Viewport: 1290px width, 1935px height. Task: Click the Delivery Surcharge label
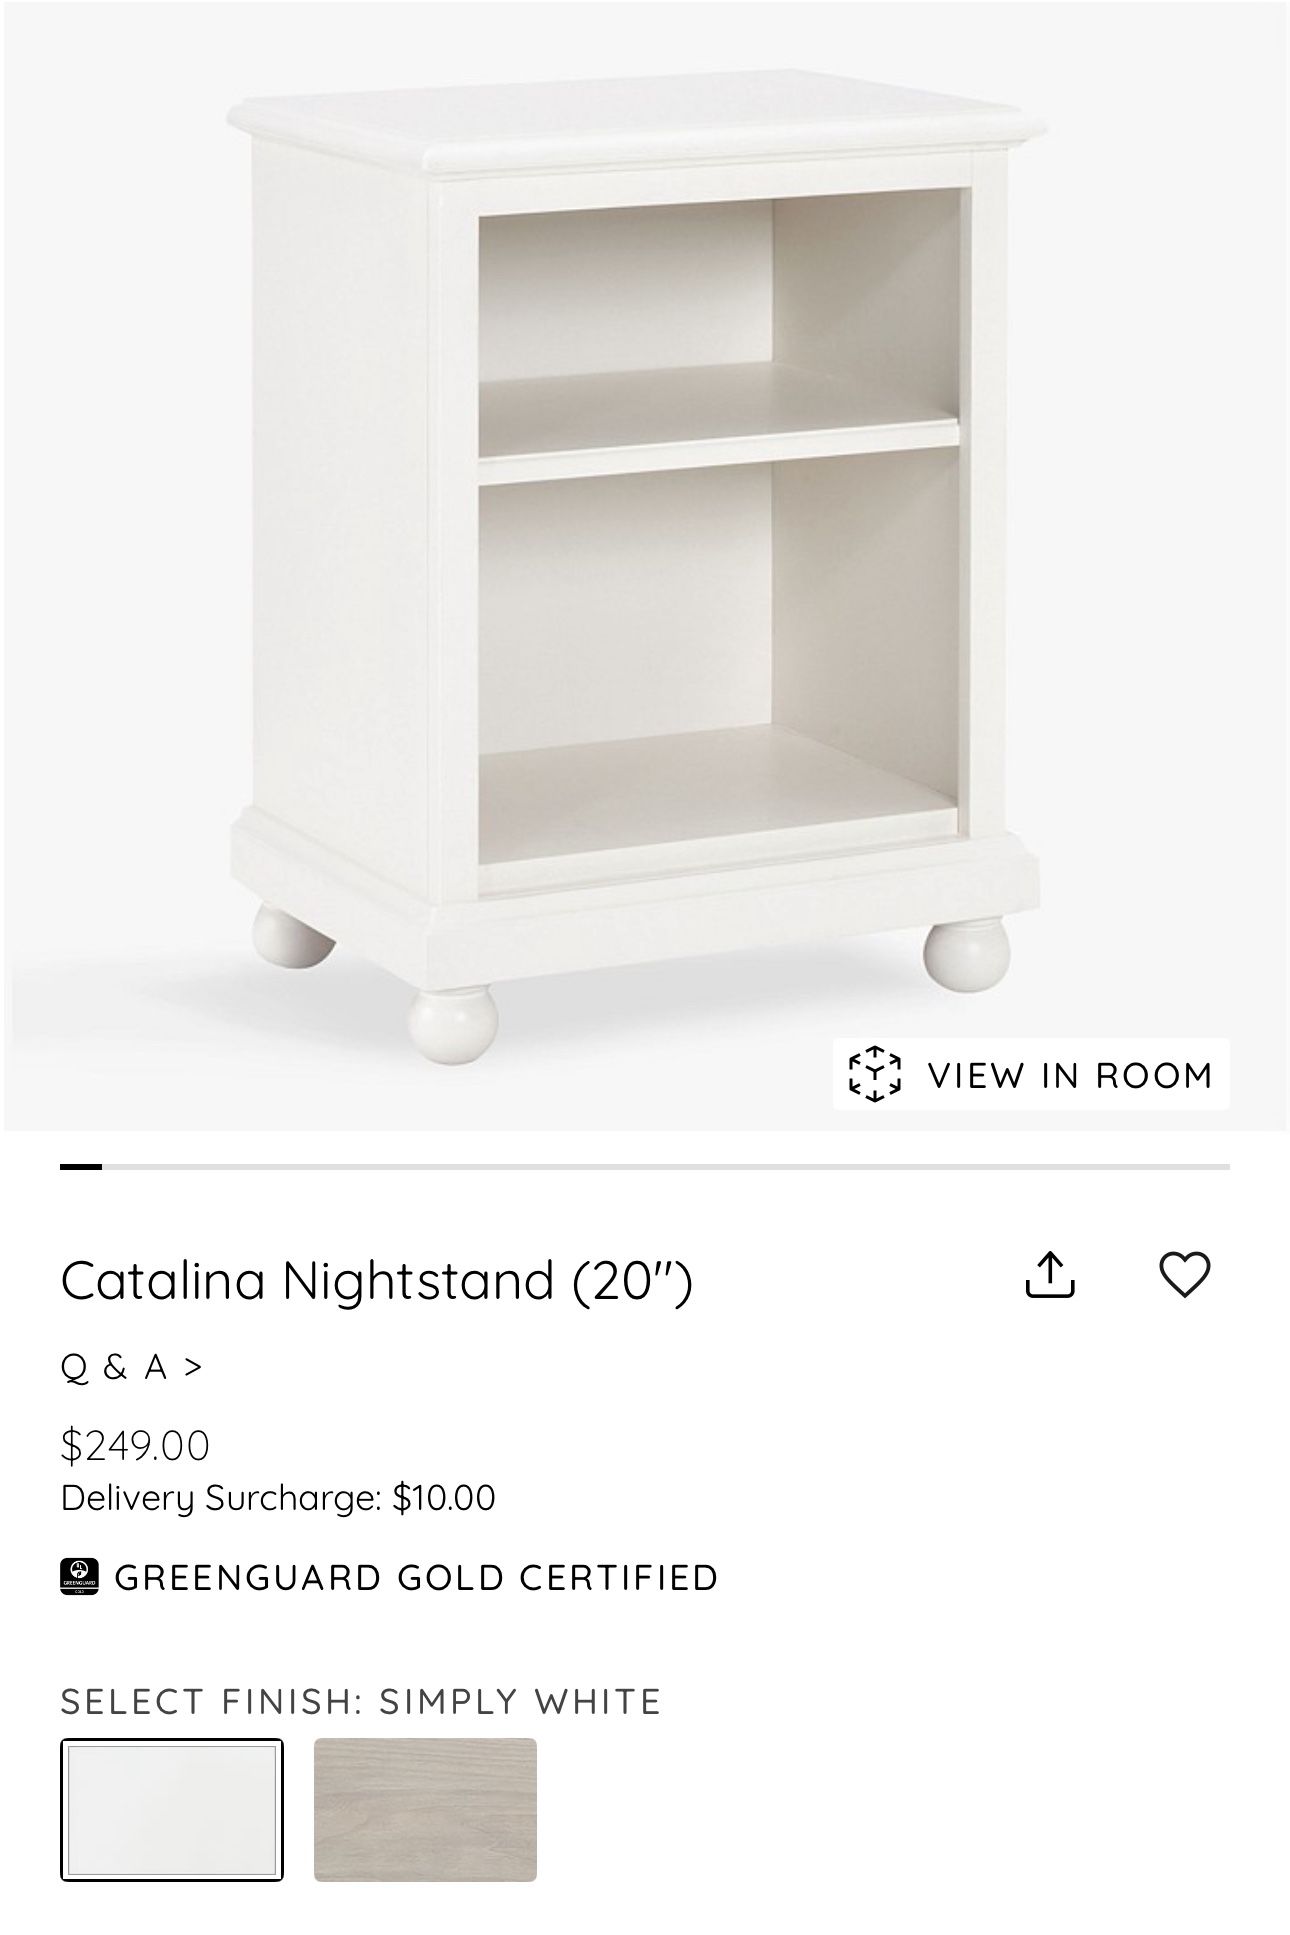221,1498
